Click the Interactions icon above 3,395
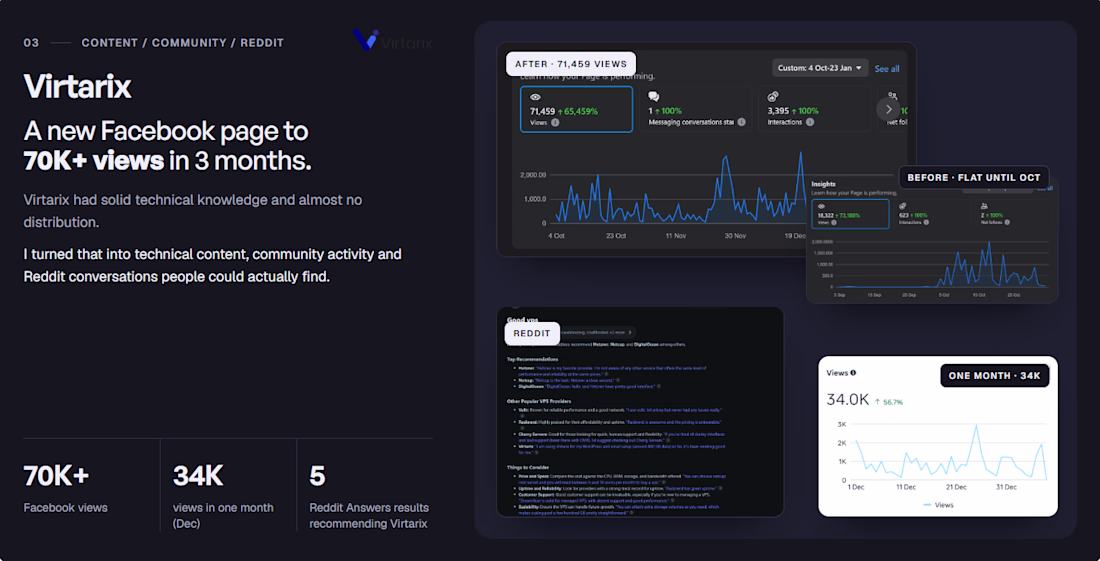This screenshot has width=1100, height=561. tap(773, 97)
